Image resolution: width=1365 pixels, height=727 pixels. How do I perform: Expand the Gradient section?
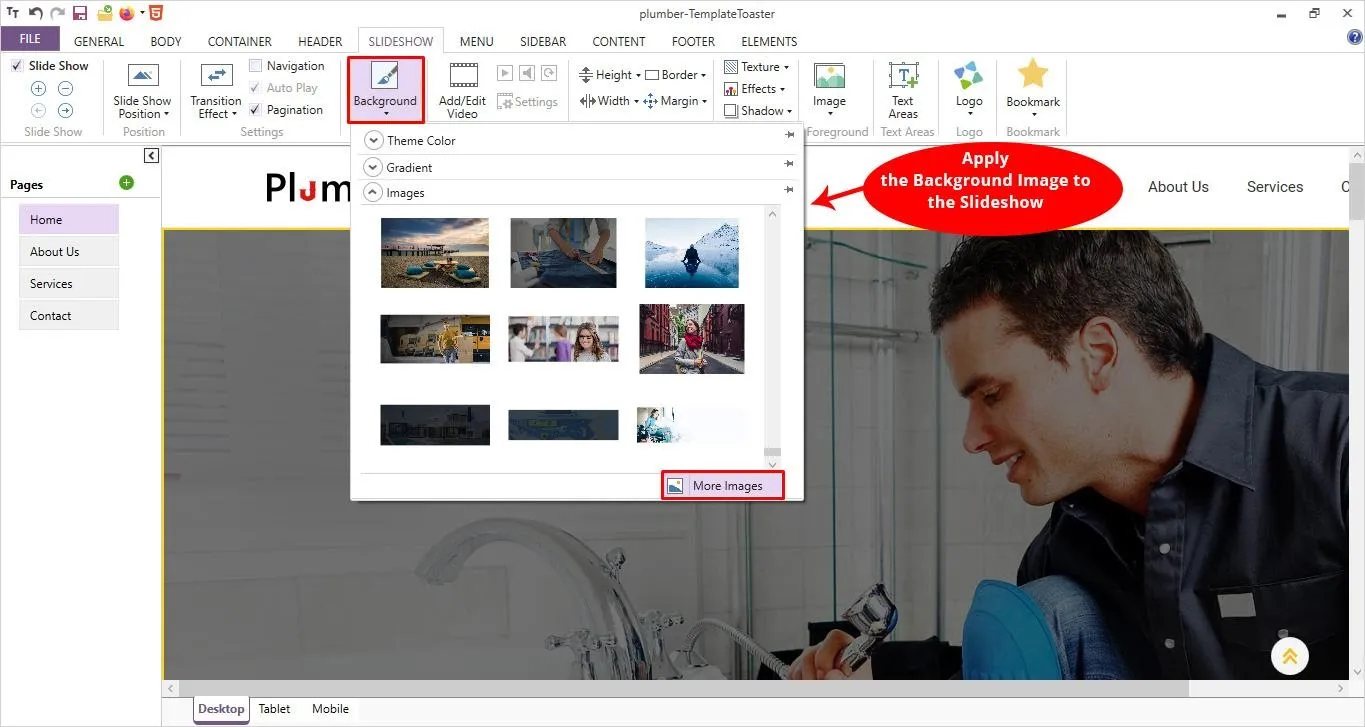pos(373,167)
